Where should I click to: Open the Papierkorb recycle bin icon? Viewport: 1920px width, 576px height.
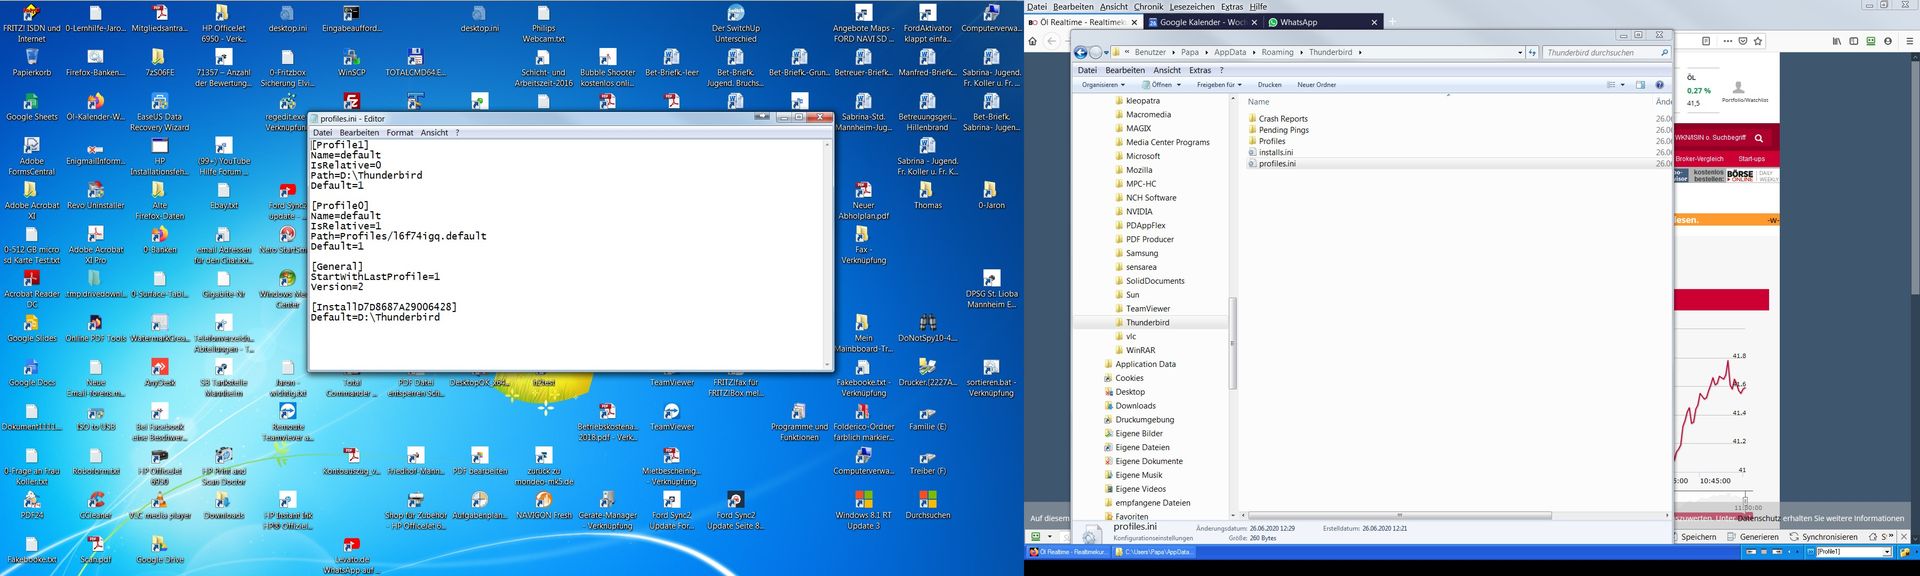click(x=31, y=58)
